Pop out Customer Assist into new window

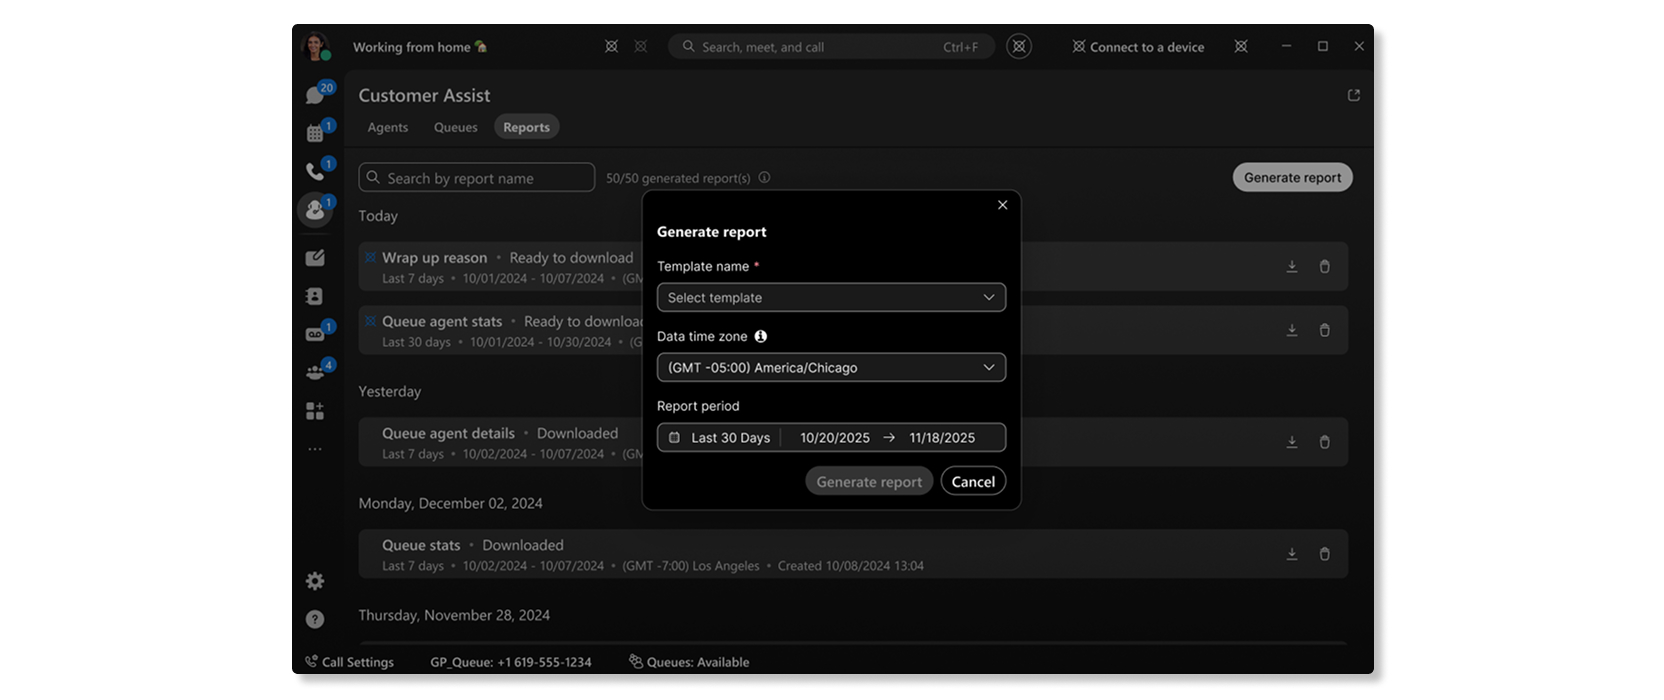click(x=1354, y=95)
